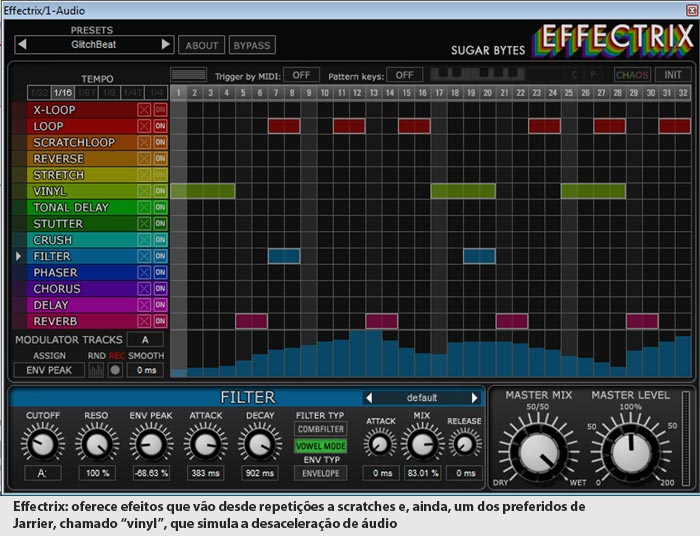Image resolution: width=700 pixels, height=536 pixels.
Task: Clear the CHORUS track with its X icon
Action: pyautogui.click(x=144, y=289)
